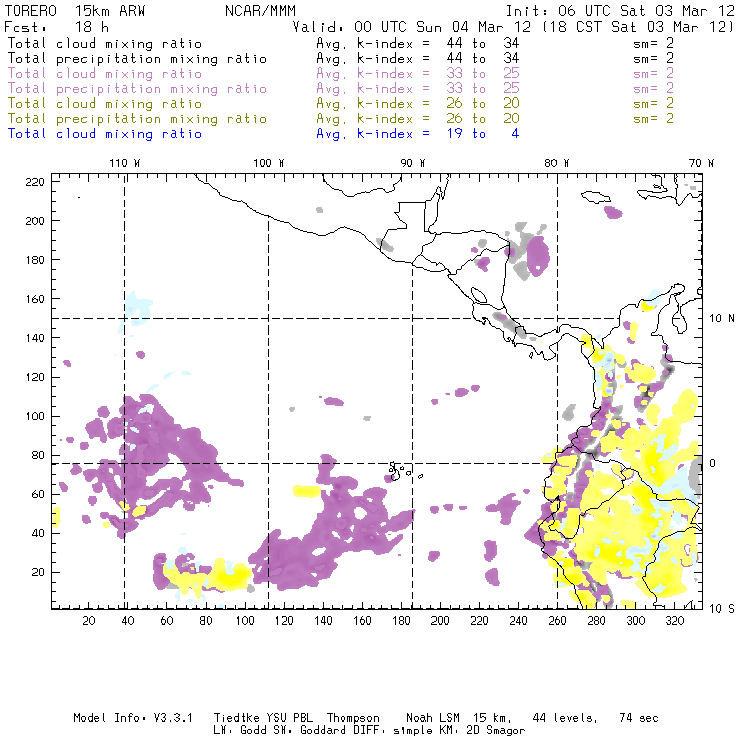Image resolution: width=740 pixels, height=740 pixels.
Task: Click the "Model Info: V3.3.1" footer text
Action: [x=133, y=718]
